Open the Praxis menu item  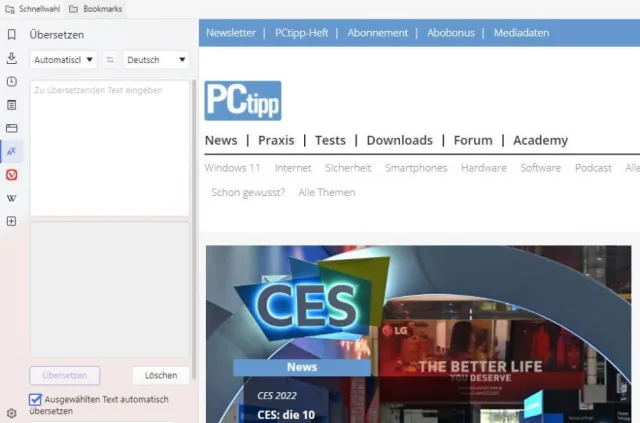click(276, 140)
